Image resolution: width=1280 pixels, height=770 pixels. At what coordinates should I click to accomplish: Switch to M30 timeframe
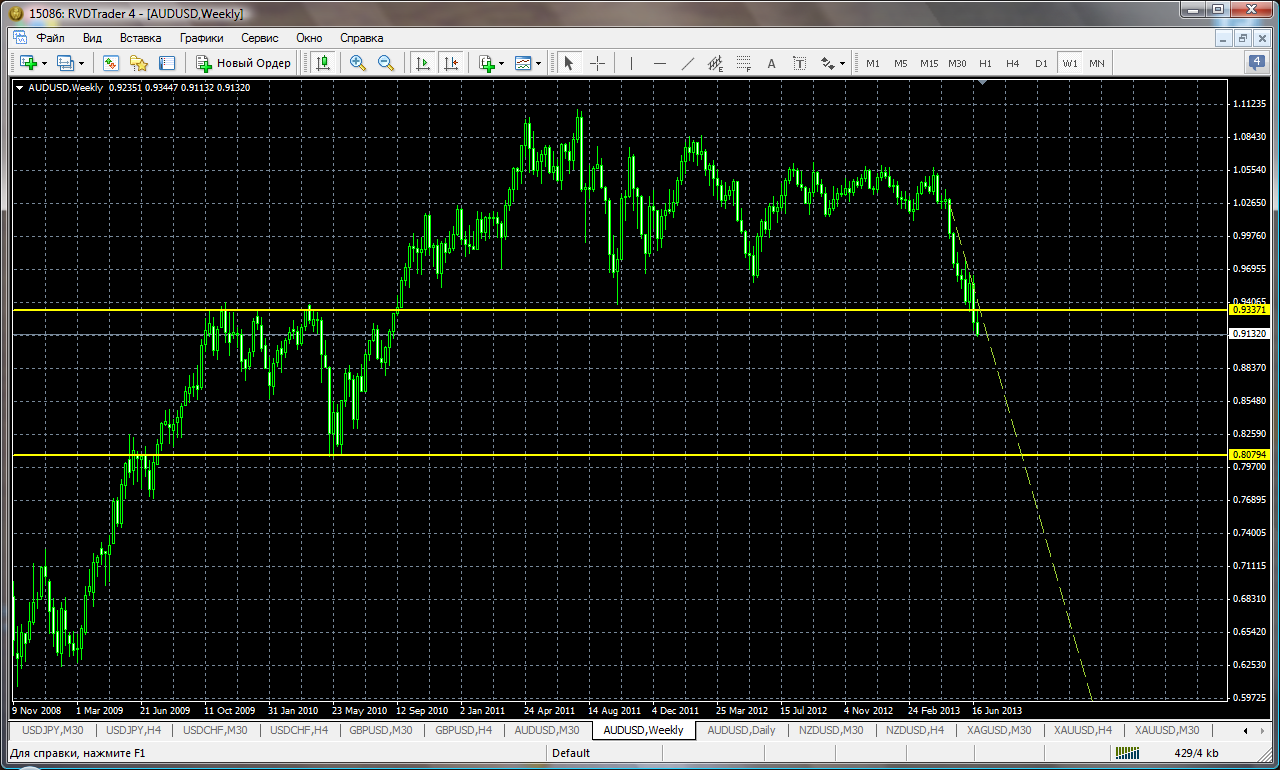coord(957,63)
